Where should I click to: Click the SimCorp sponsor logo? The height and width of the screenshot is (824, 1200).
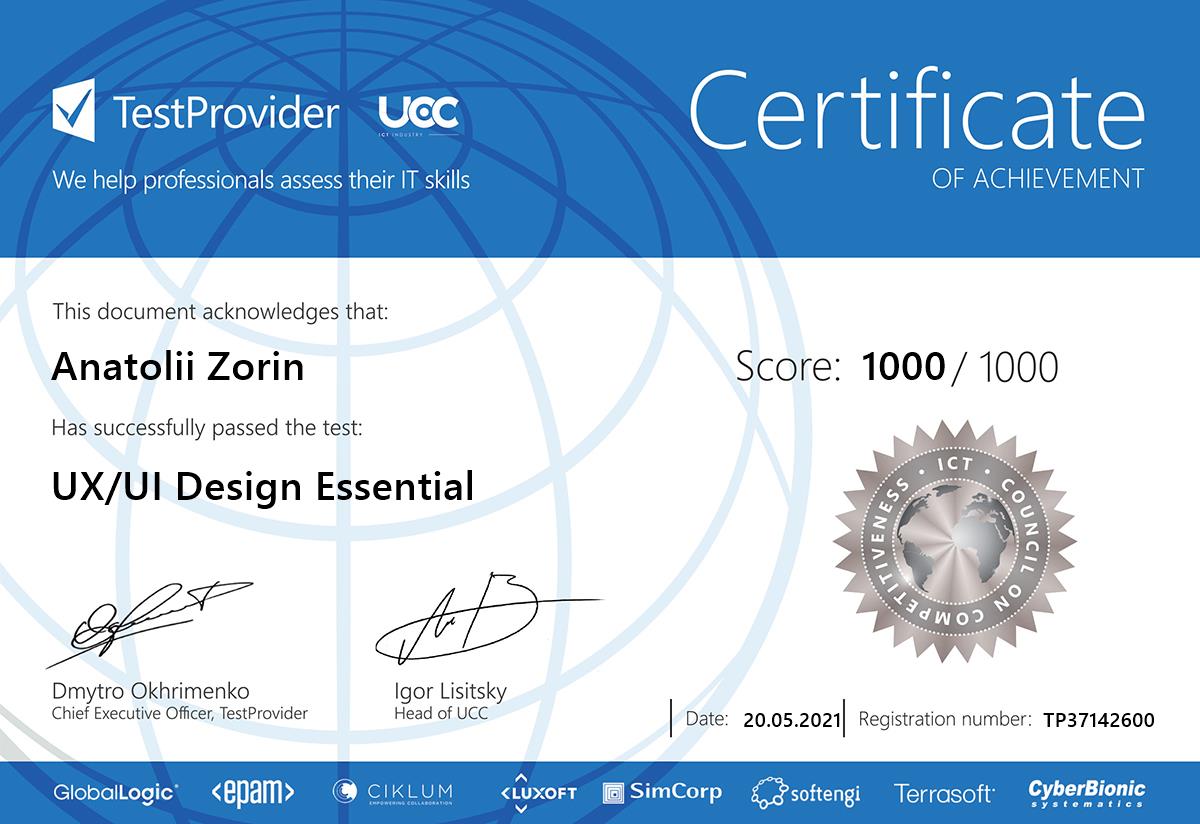(662, 793)
